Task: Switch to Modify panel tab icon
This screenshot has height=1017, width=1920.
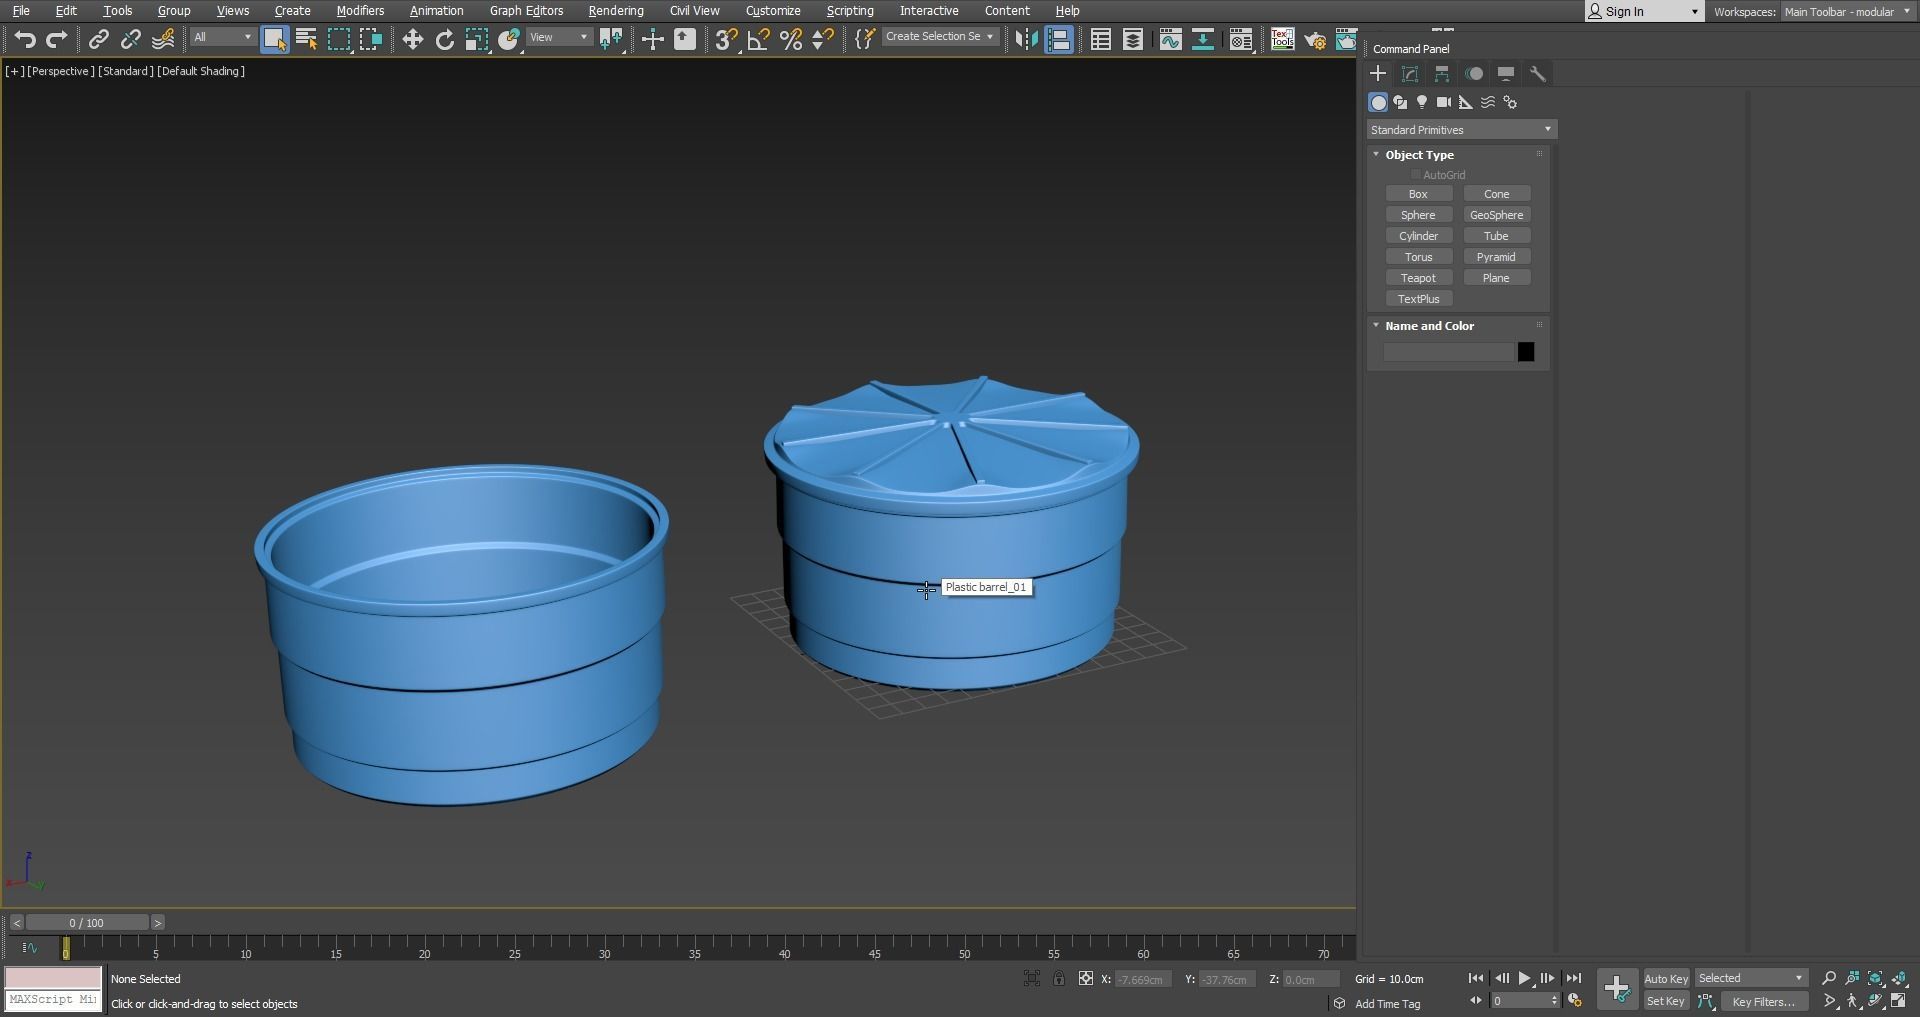Action: [x=1410, y=74]
